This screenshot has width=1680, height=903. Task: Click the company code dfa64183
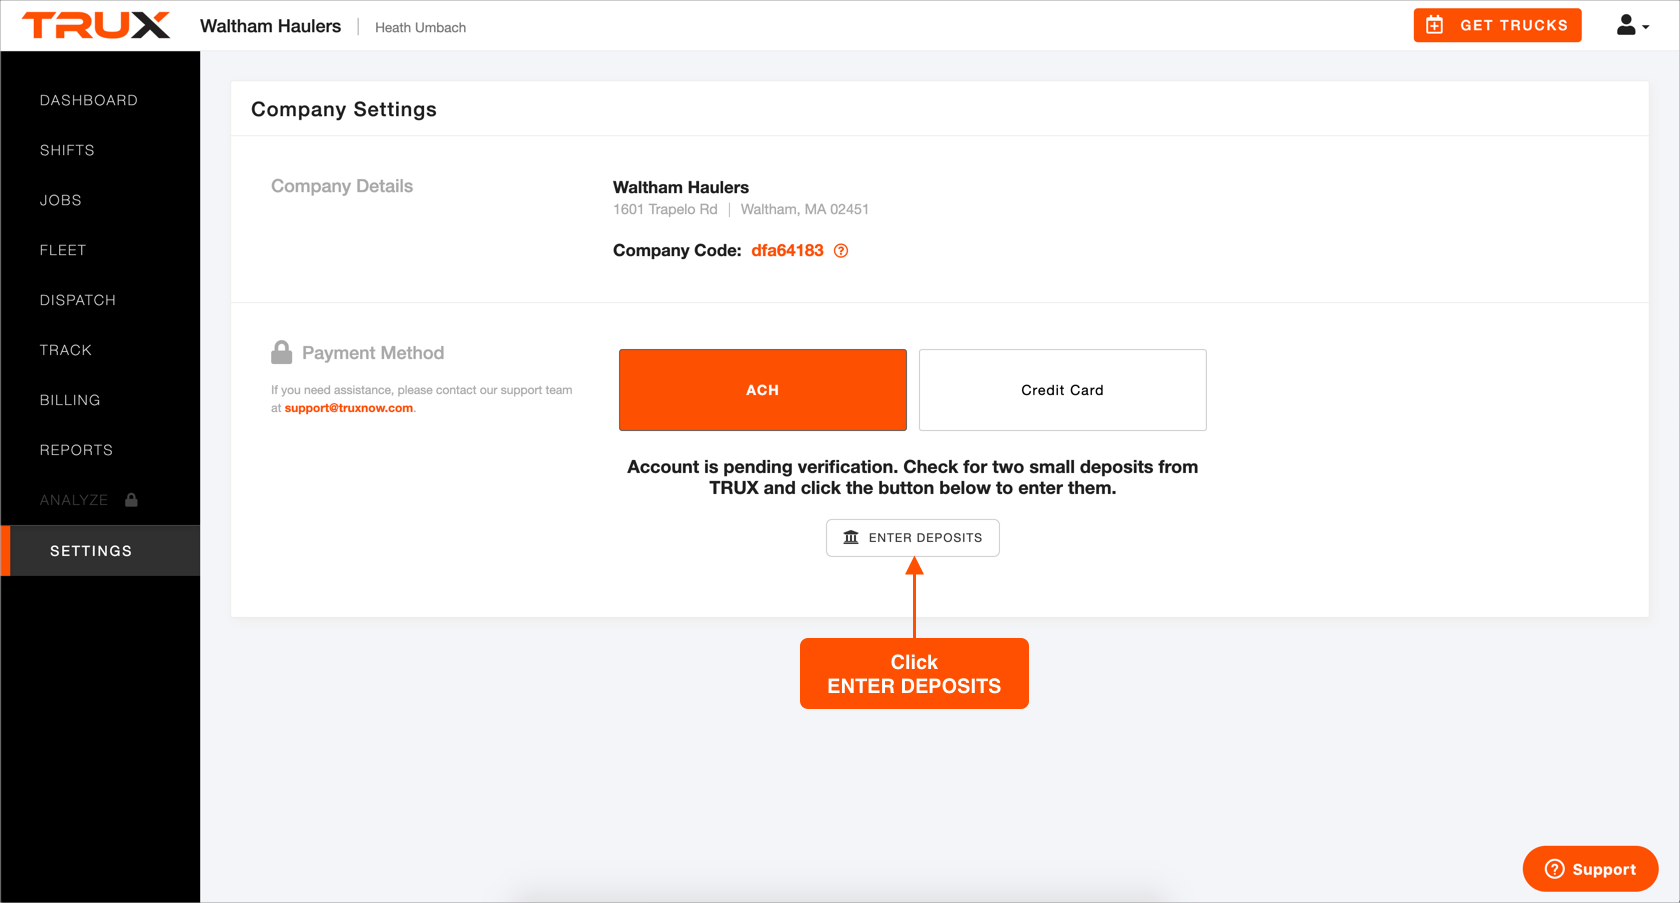pos(788,251)
